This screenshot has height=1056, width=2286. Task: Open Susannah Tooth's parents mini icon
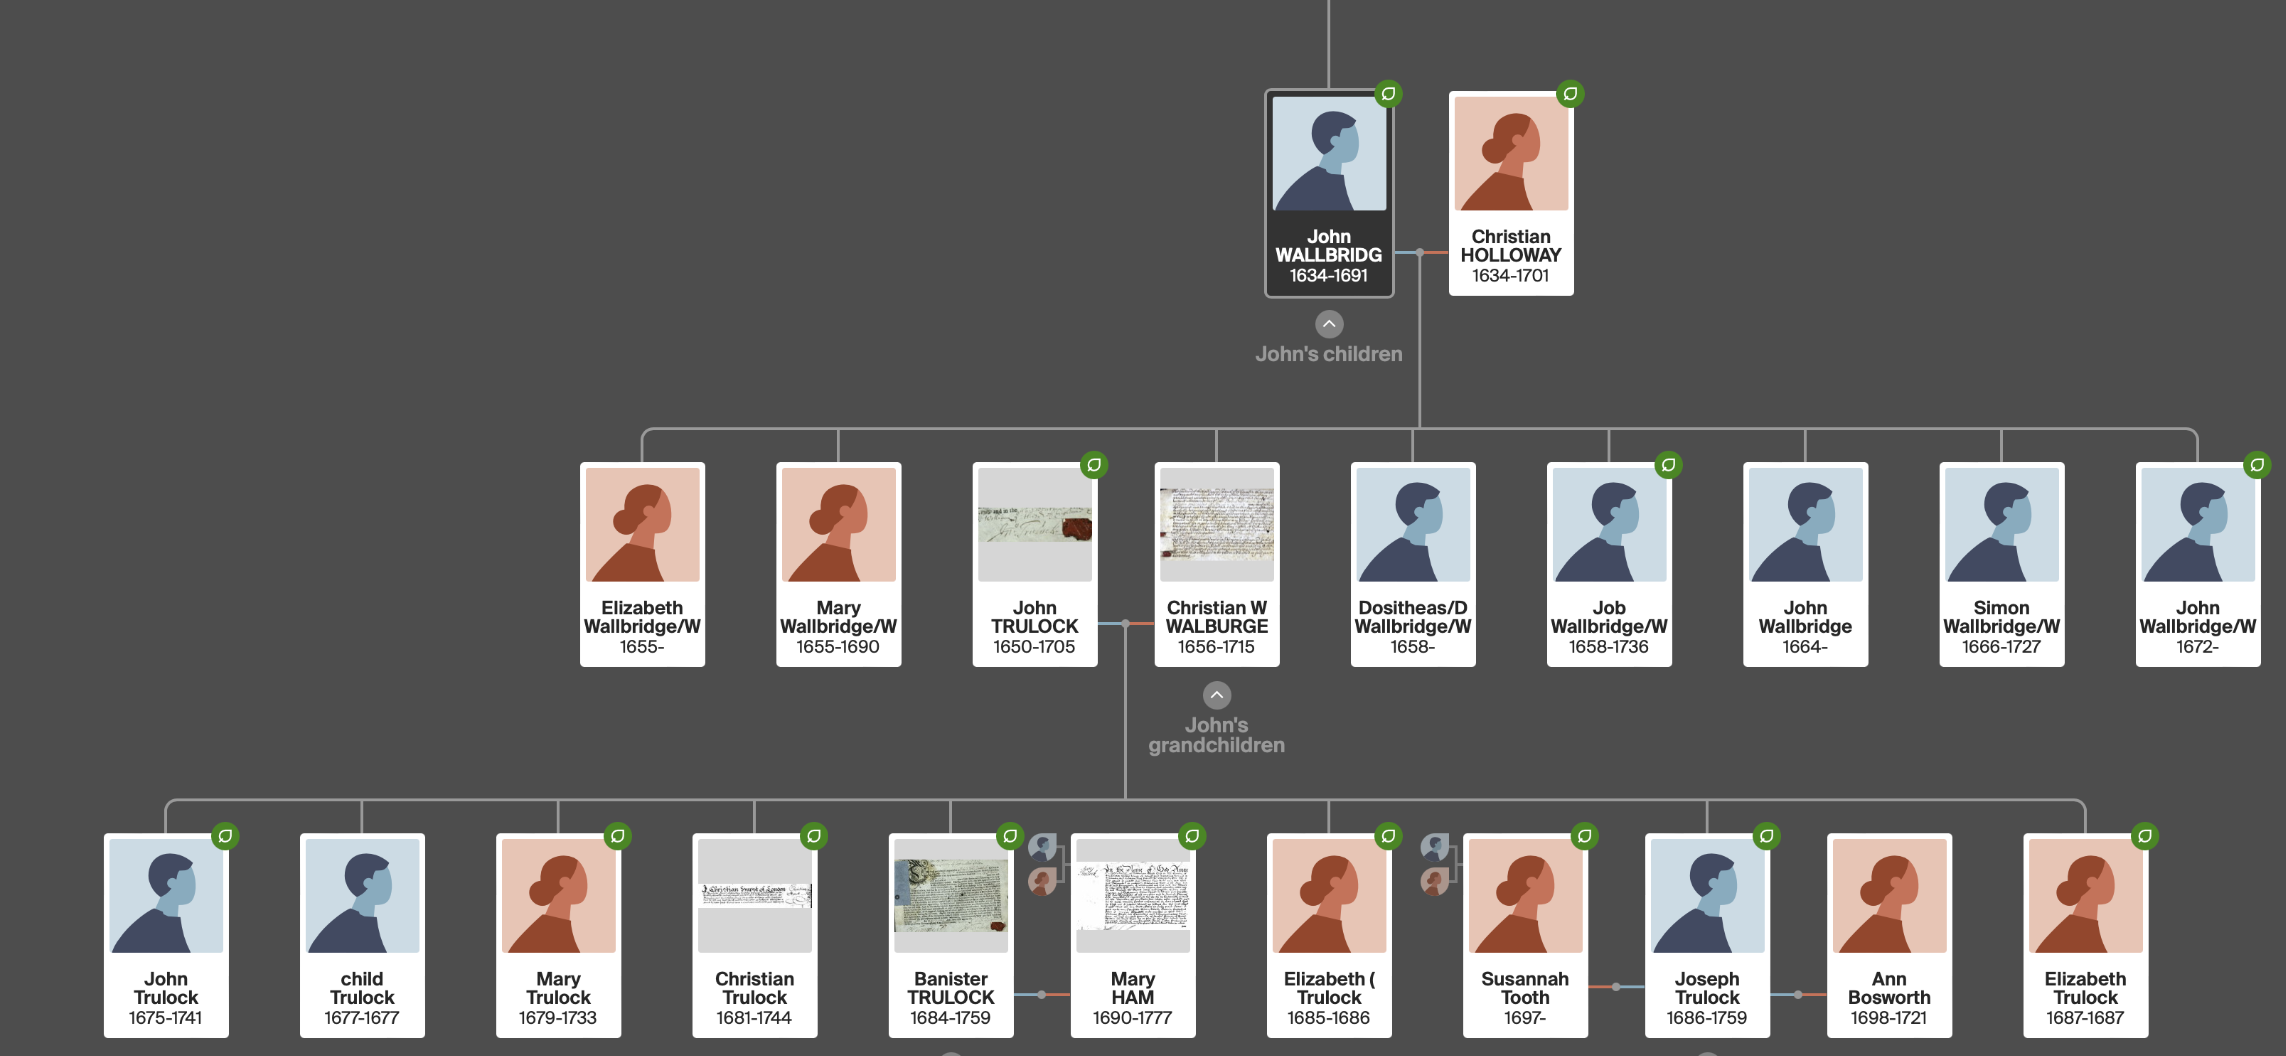[x=1435, y=864]
